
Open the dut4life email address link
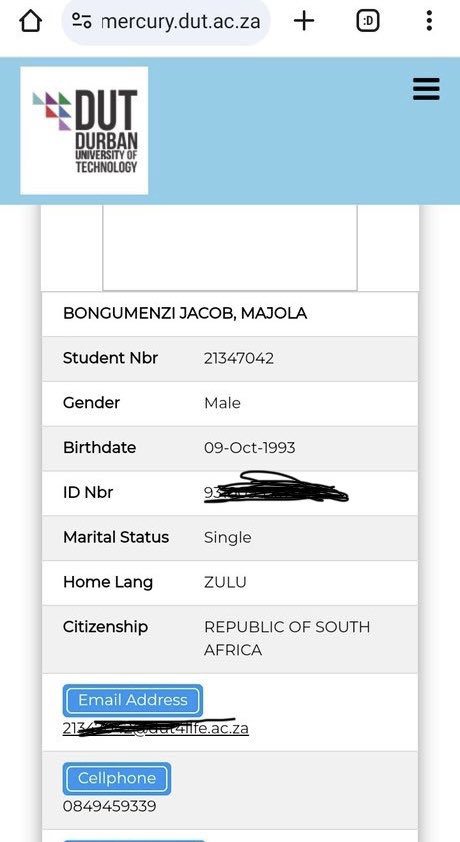click(x=156, y=728)
